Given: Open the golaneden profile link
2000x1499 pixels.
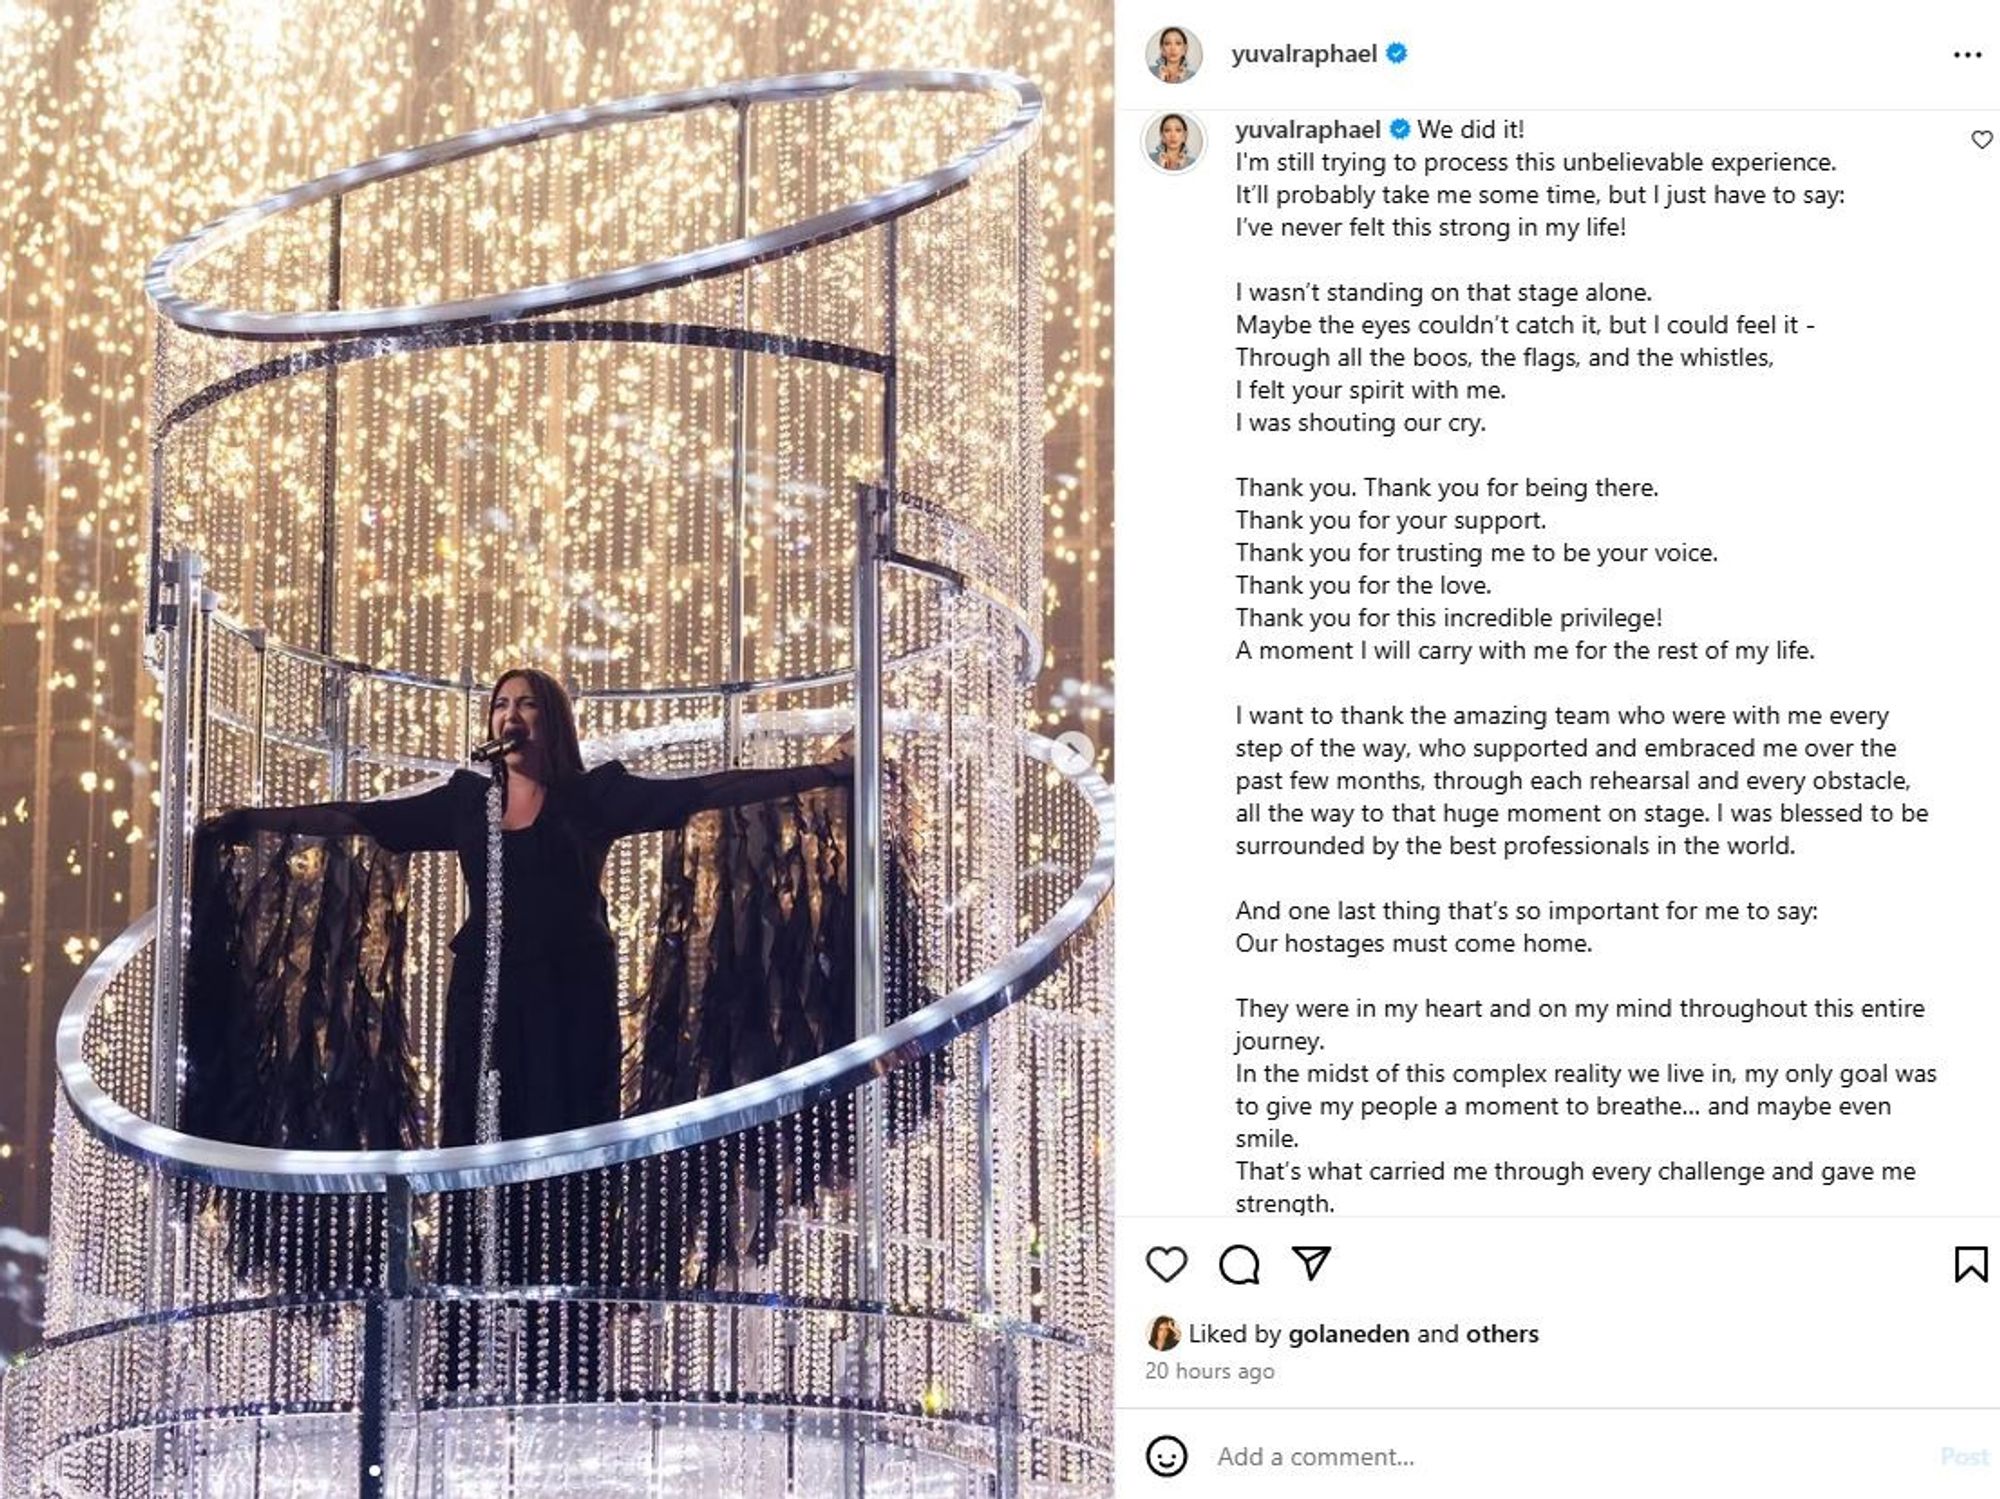Looking at the screenshot, I should pyautogui.click(x=1348, y=1333).
